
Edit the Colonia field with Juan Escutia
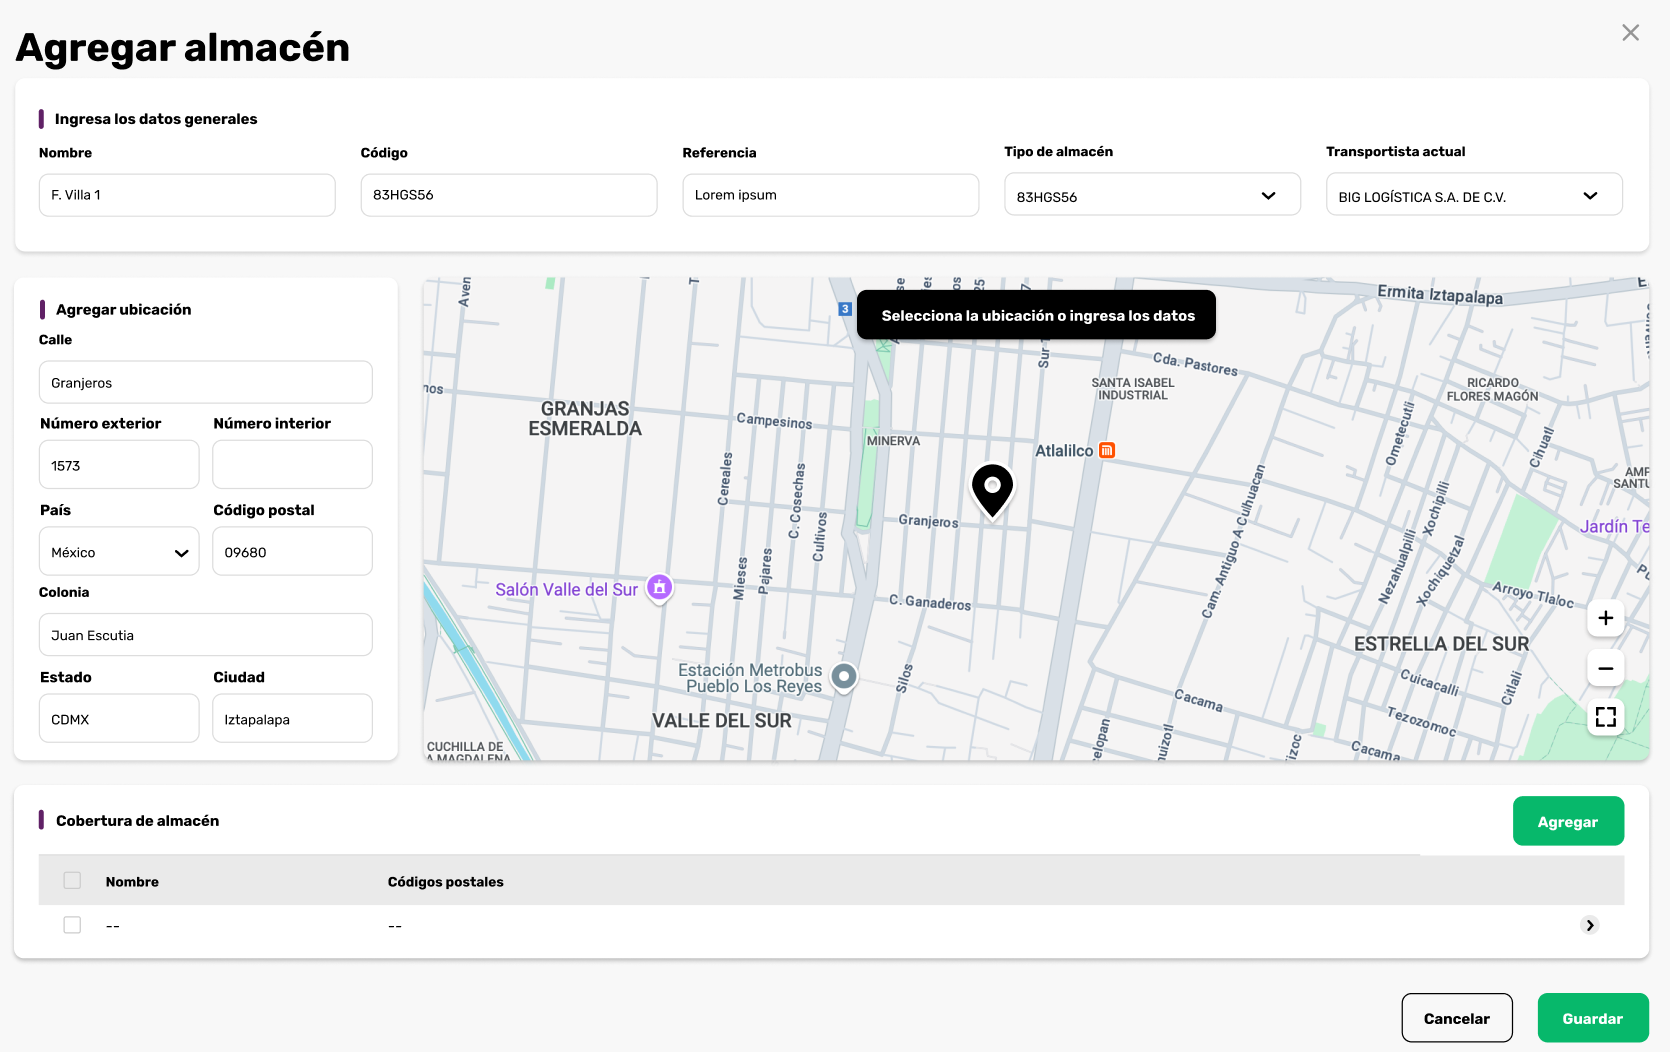click(206, 635)
